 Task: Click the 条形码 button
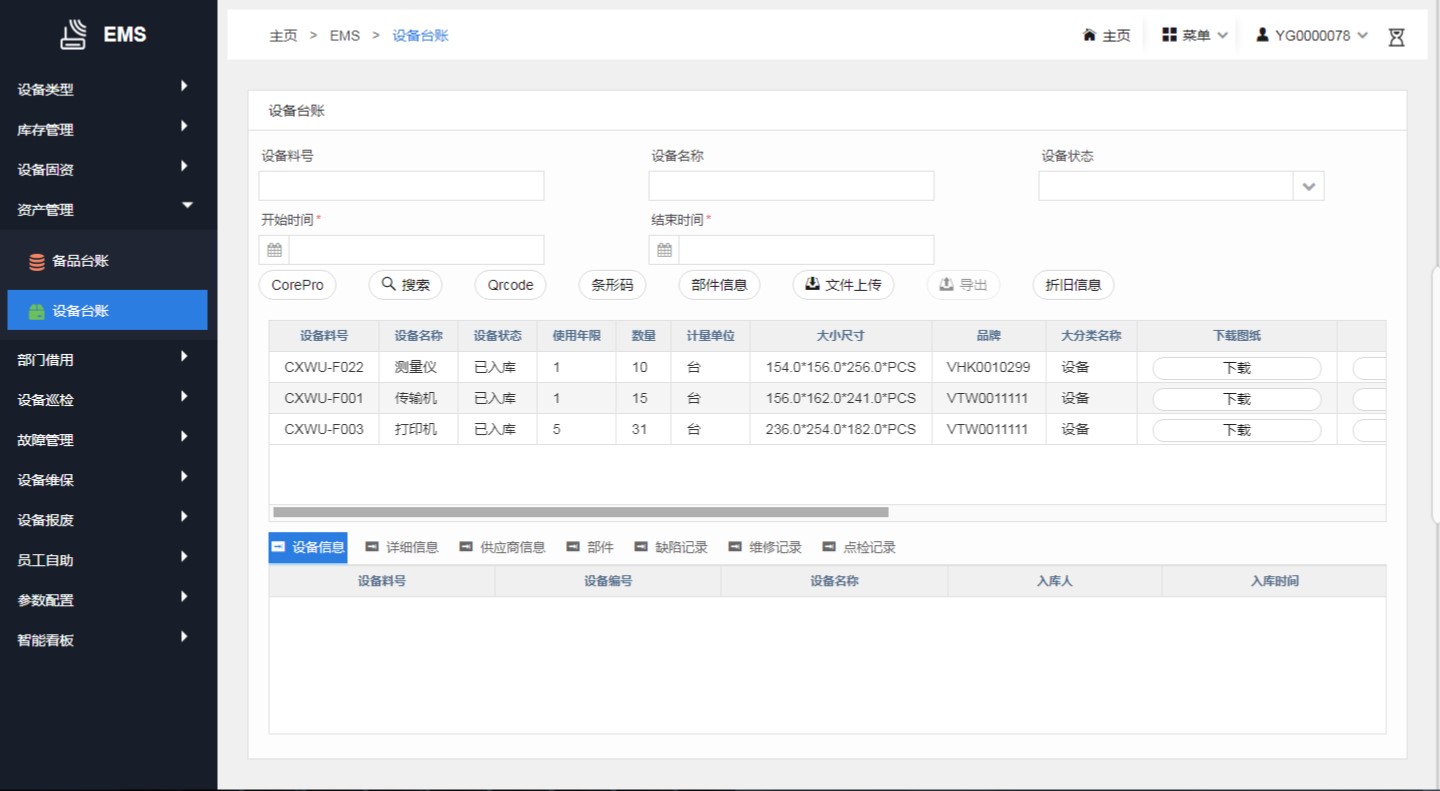pos(612,285)
